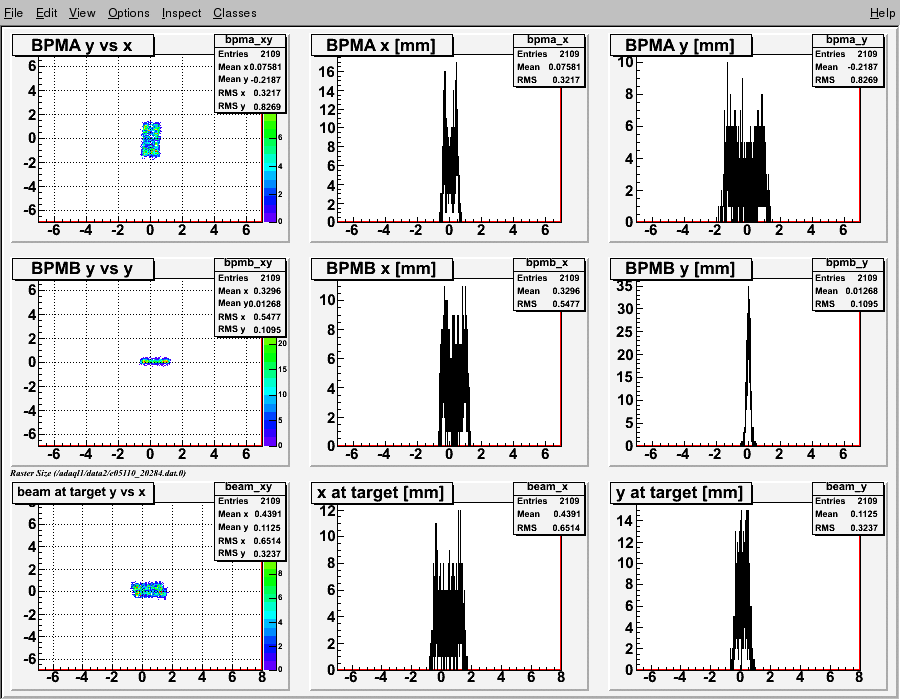Click 'RMS 0.1095' in bpmb_y stats
This screenshot has height=700, width=900.
[x=847, y=304]
